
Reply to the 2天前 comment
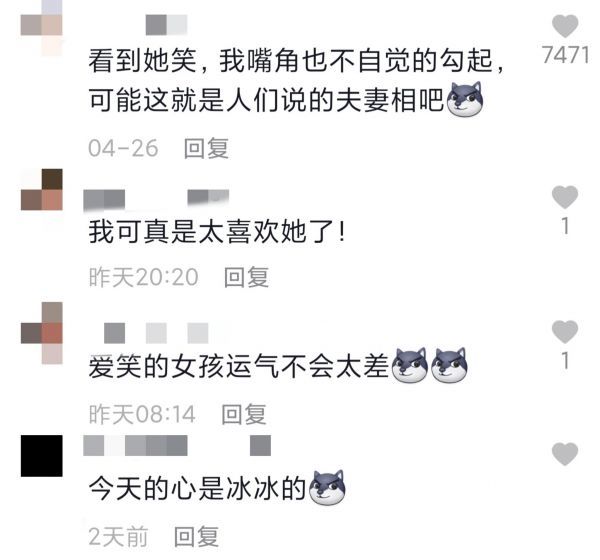[196, 537]
